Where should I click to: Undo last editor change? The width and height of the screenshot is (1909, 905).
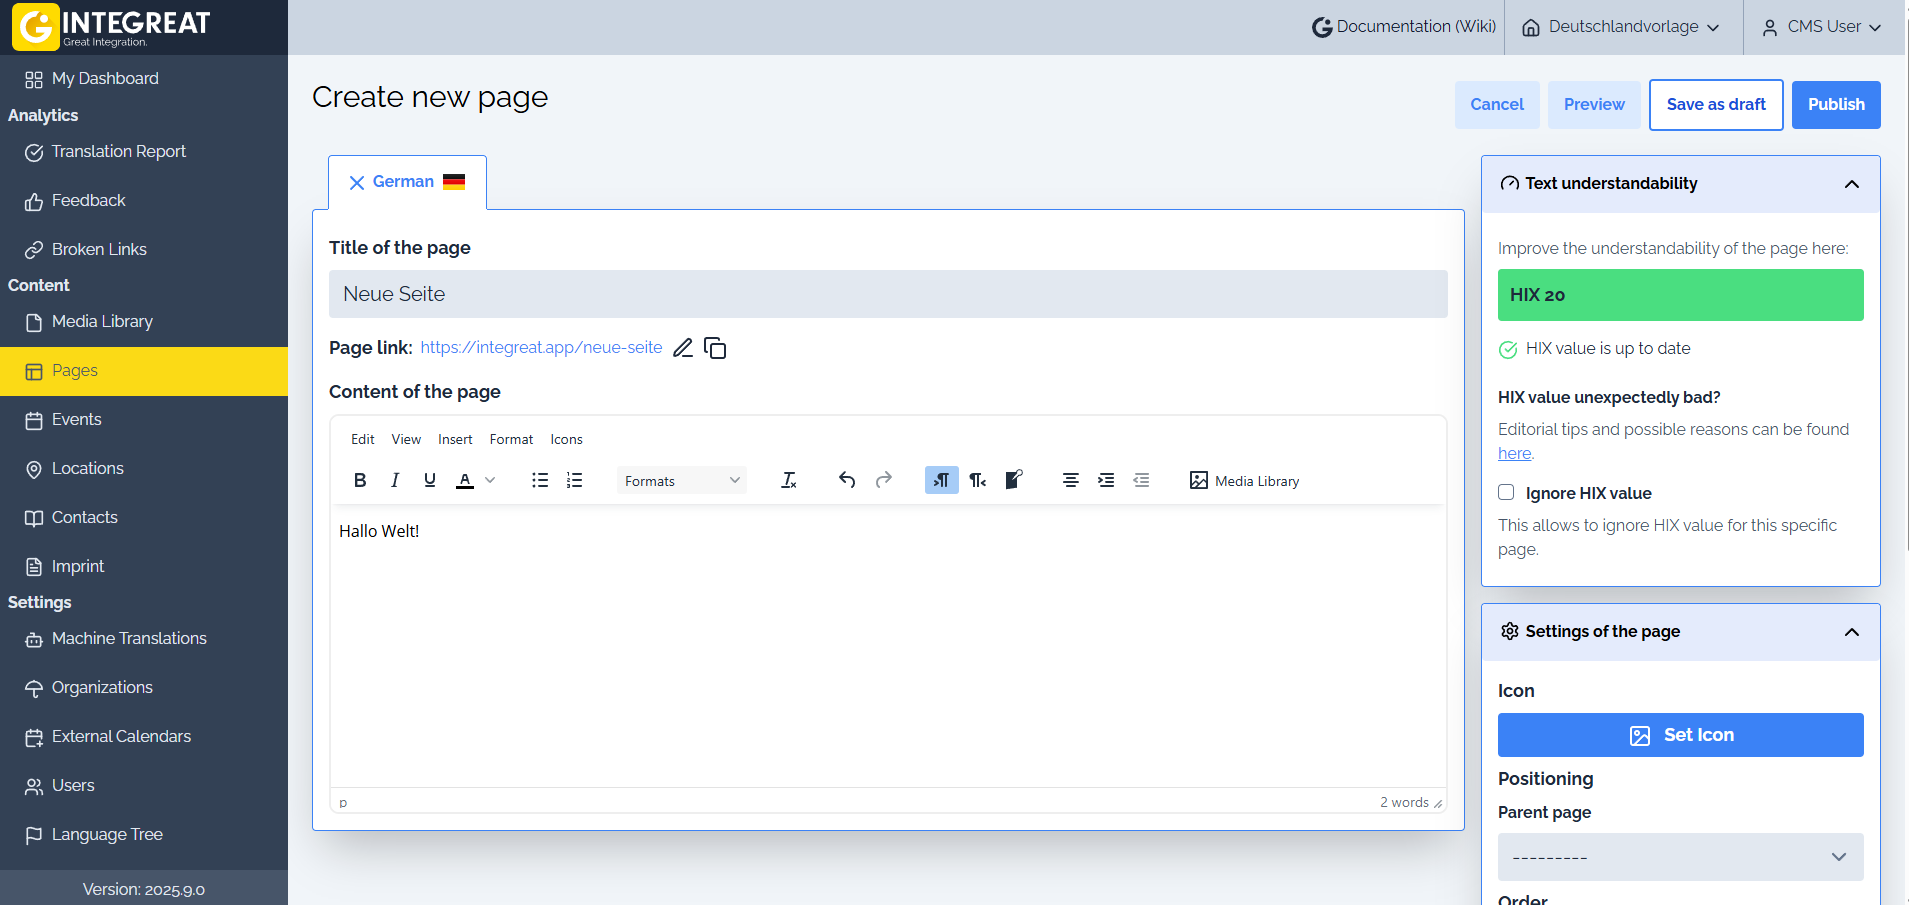tap(847, 481)
